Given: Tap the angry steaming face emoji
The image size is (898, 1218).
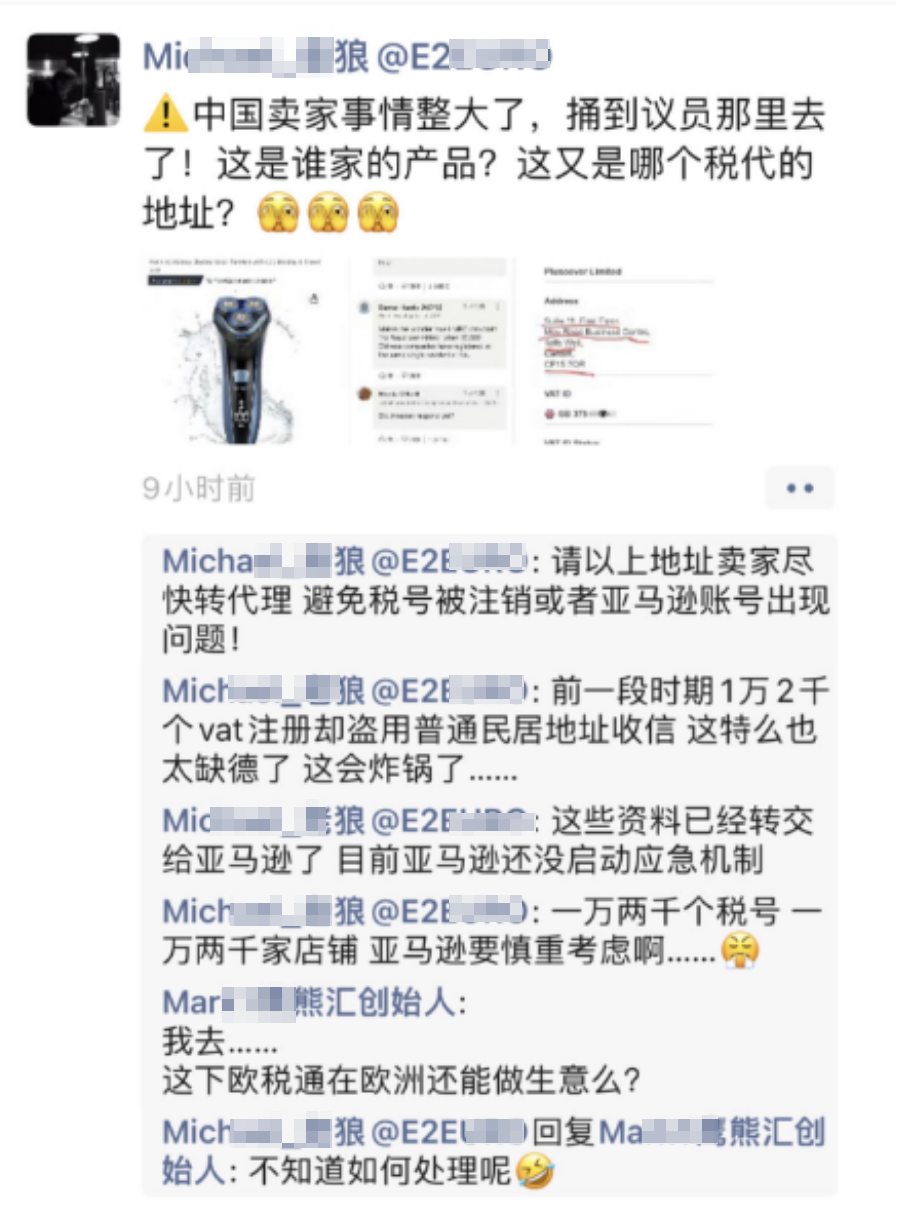Looking at the screenshot, I should pyautogui.click(x=741, y=948).
